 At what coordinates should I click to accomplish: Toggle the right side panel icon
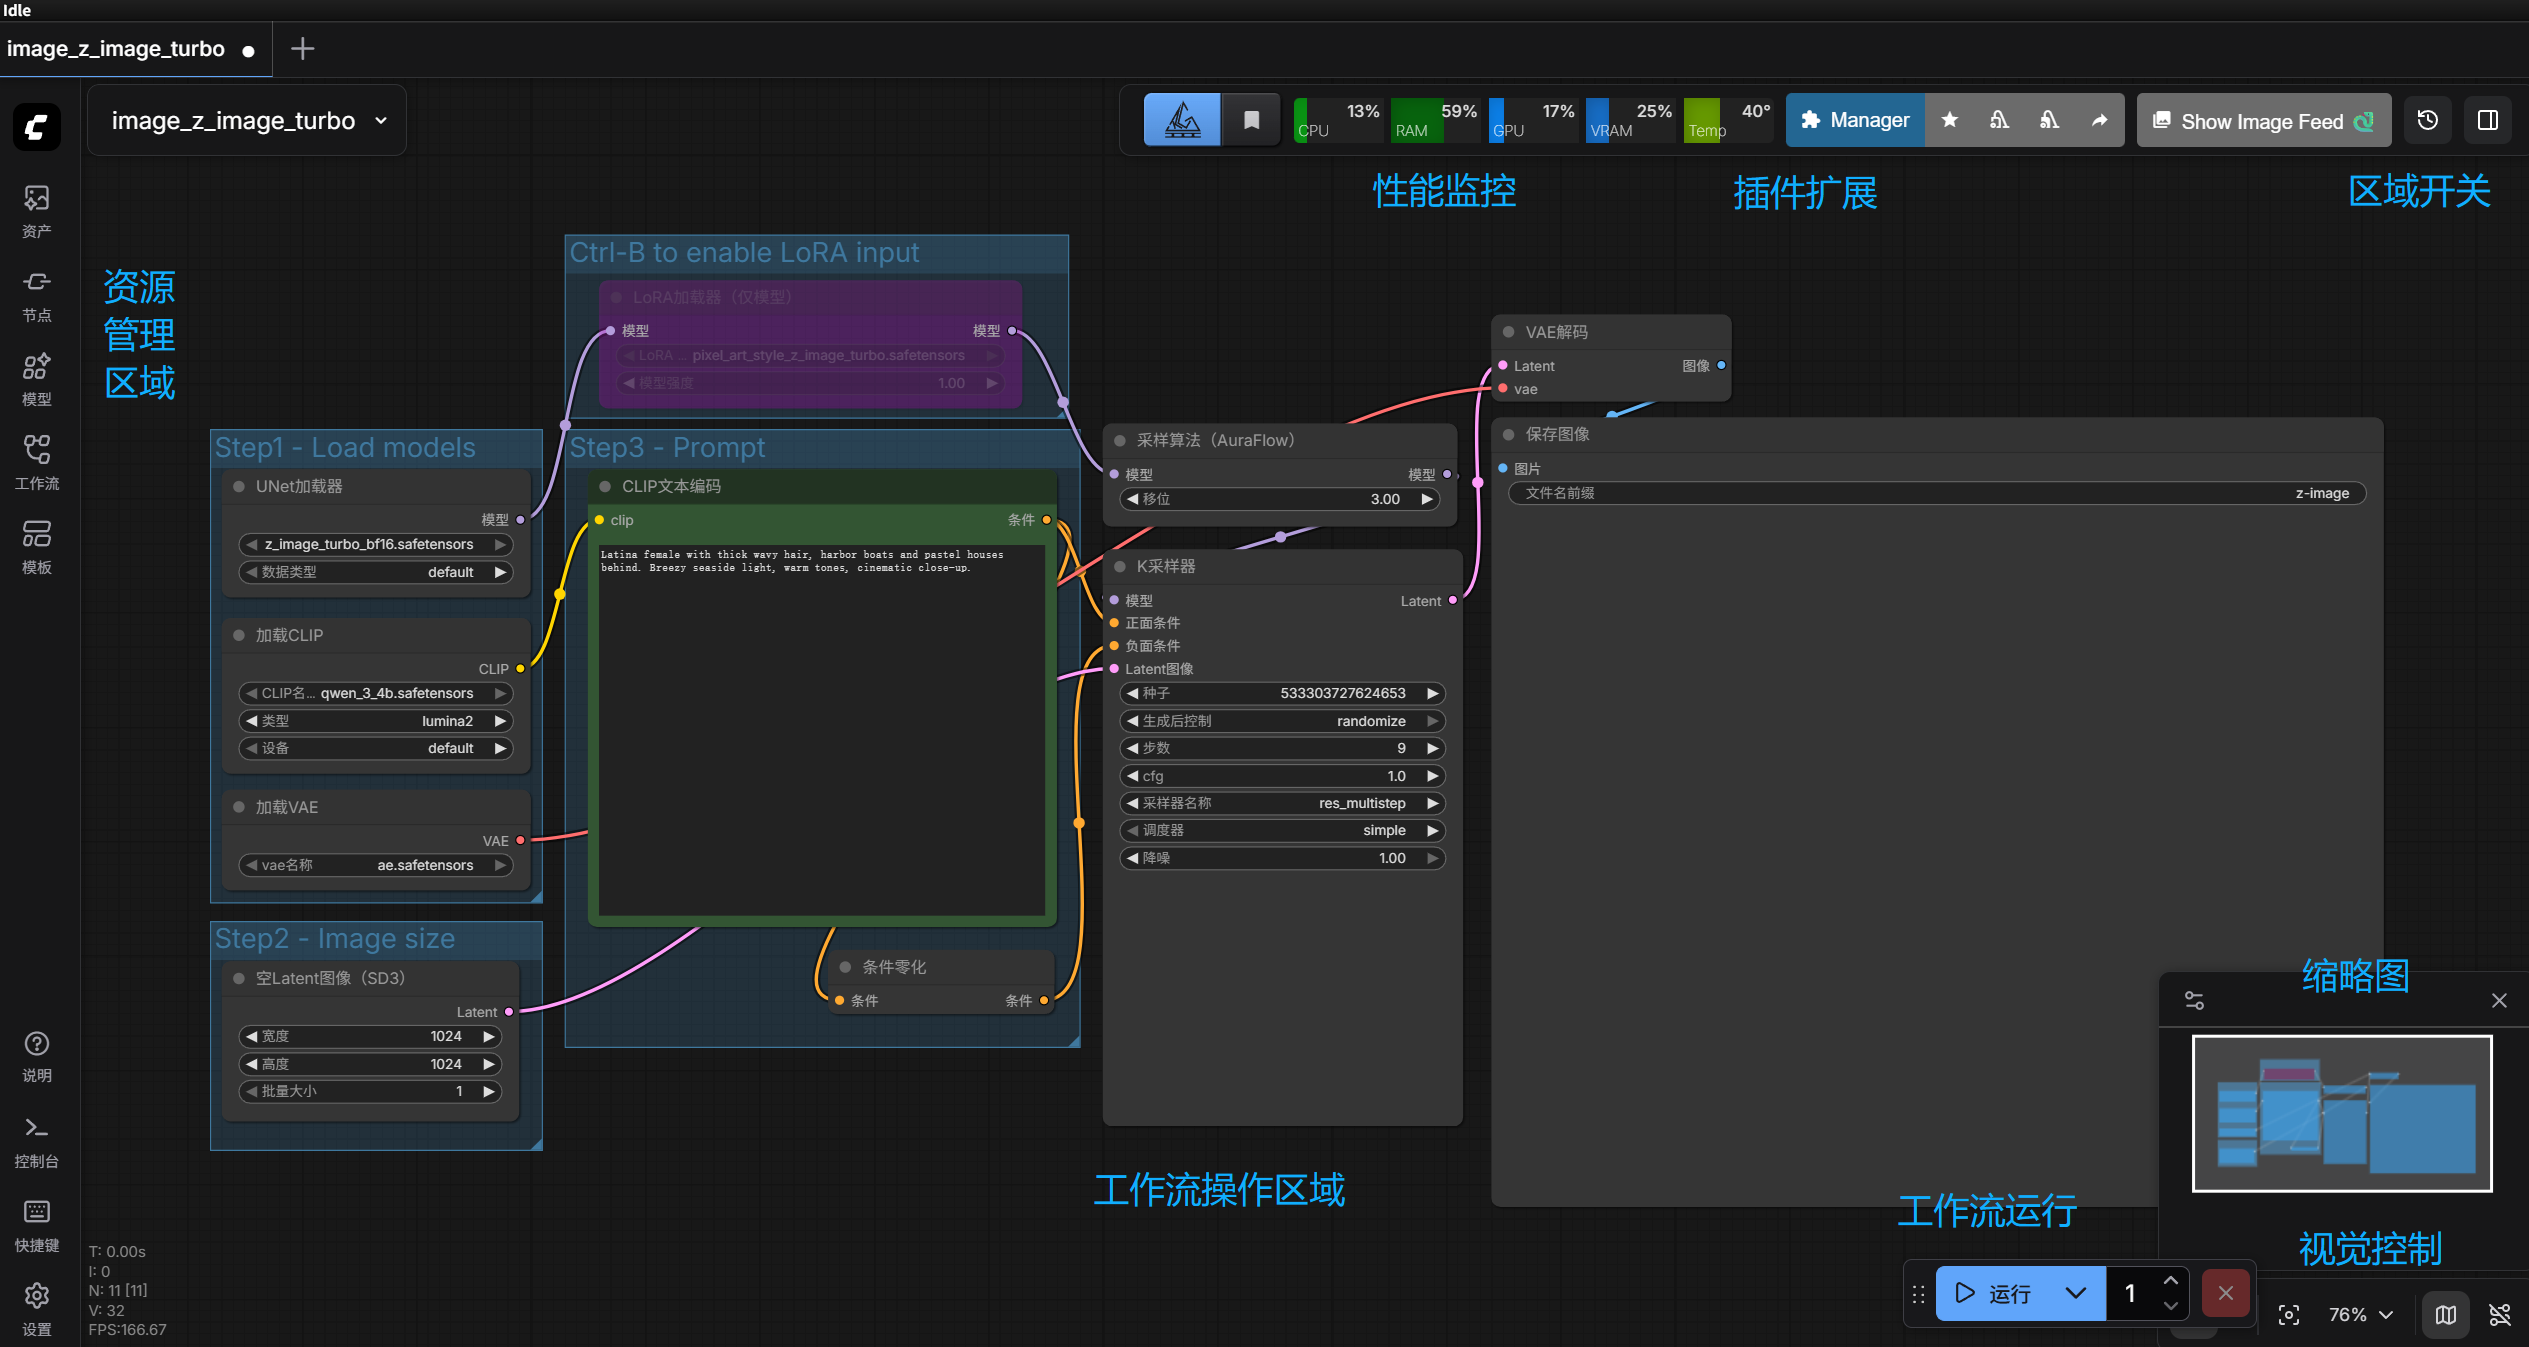point(2488,121)
